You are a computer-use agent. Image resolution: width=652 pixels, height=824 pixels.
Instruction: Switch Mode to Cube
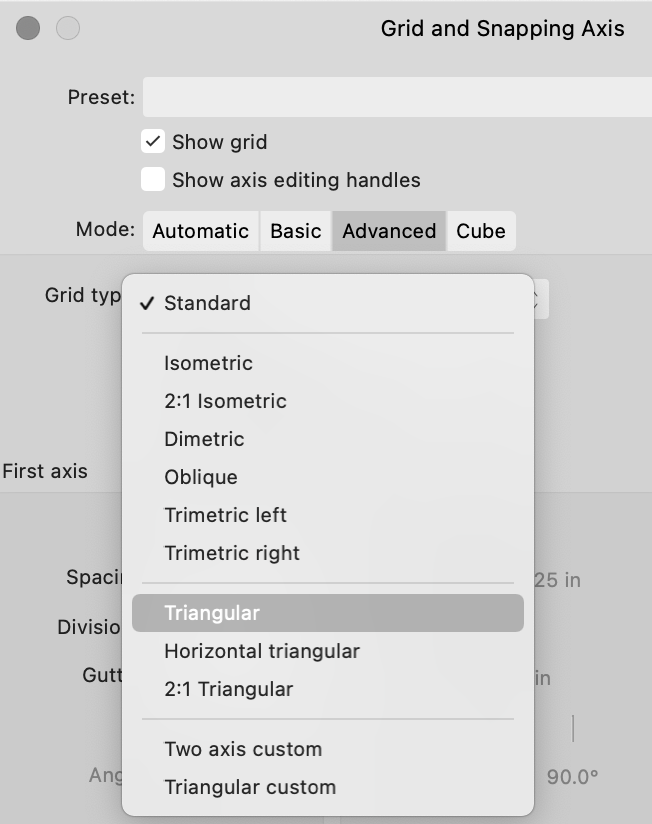tap(481, 231)
